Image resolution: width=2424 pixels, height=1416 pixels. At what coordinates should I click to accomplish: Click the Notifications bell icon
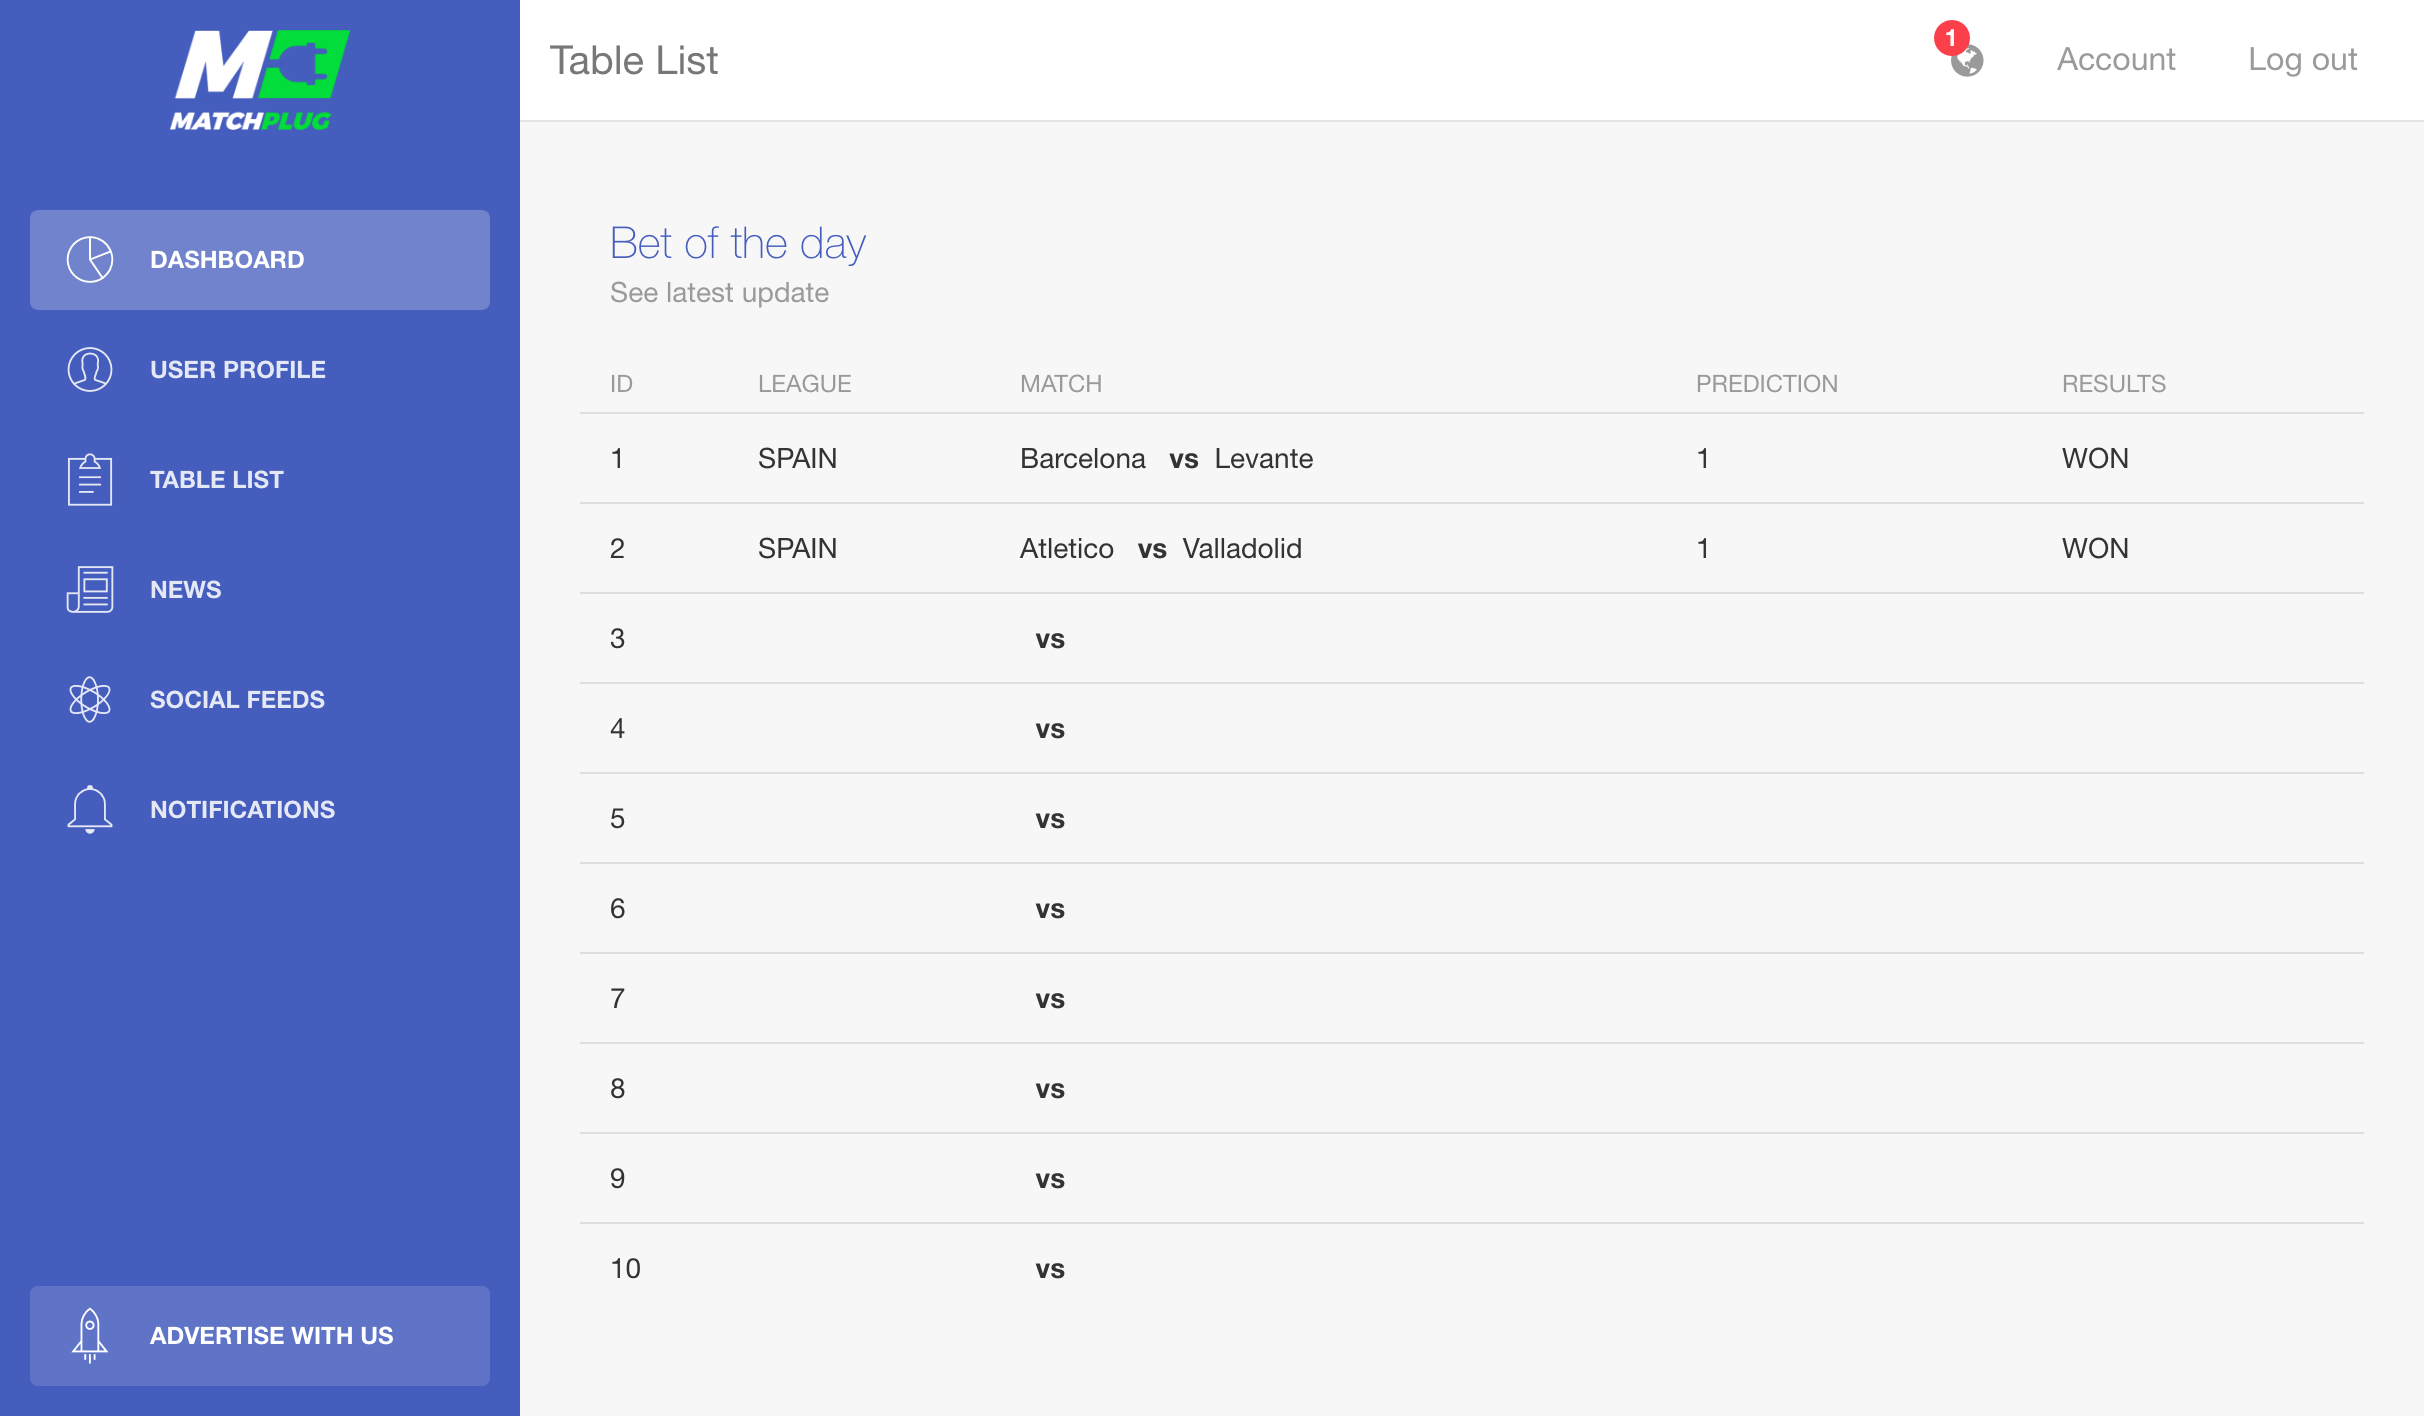[90, 810]
